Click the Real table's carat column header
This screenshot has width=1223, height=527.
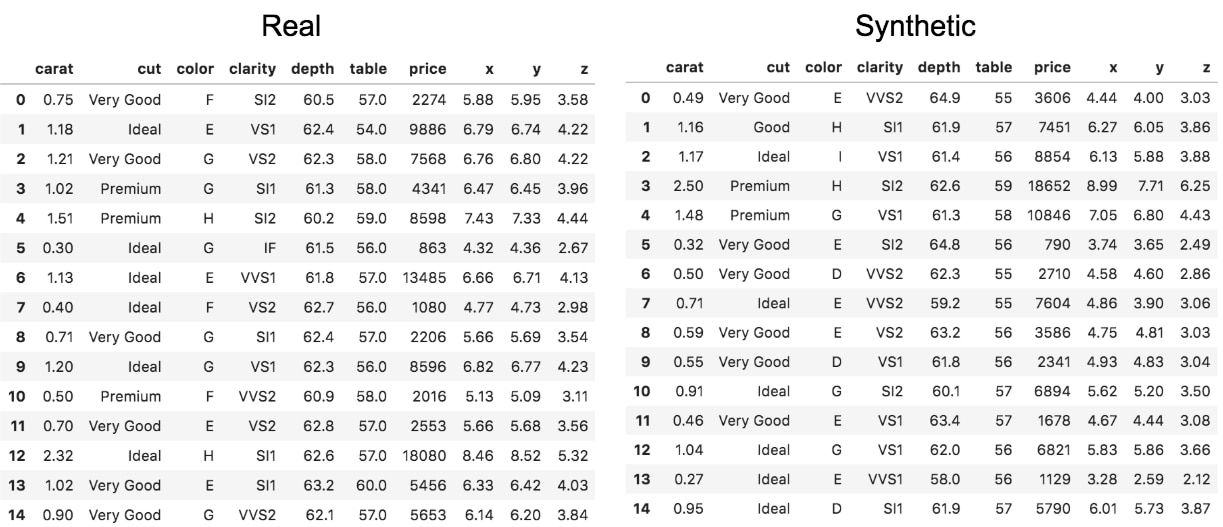pyautogui.click(x=54, y=70)
